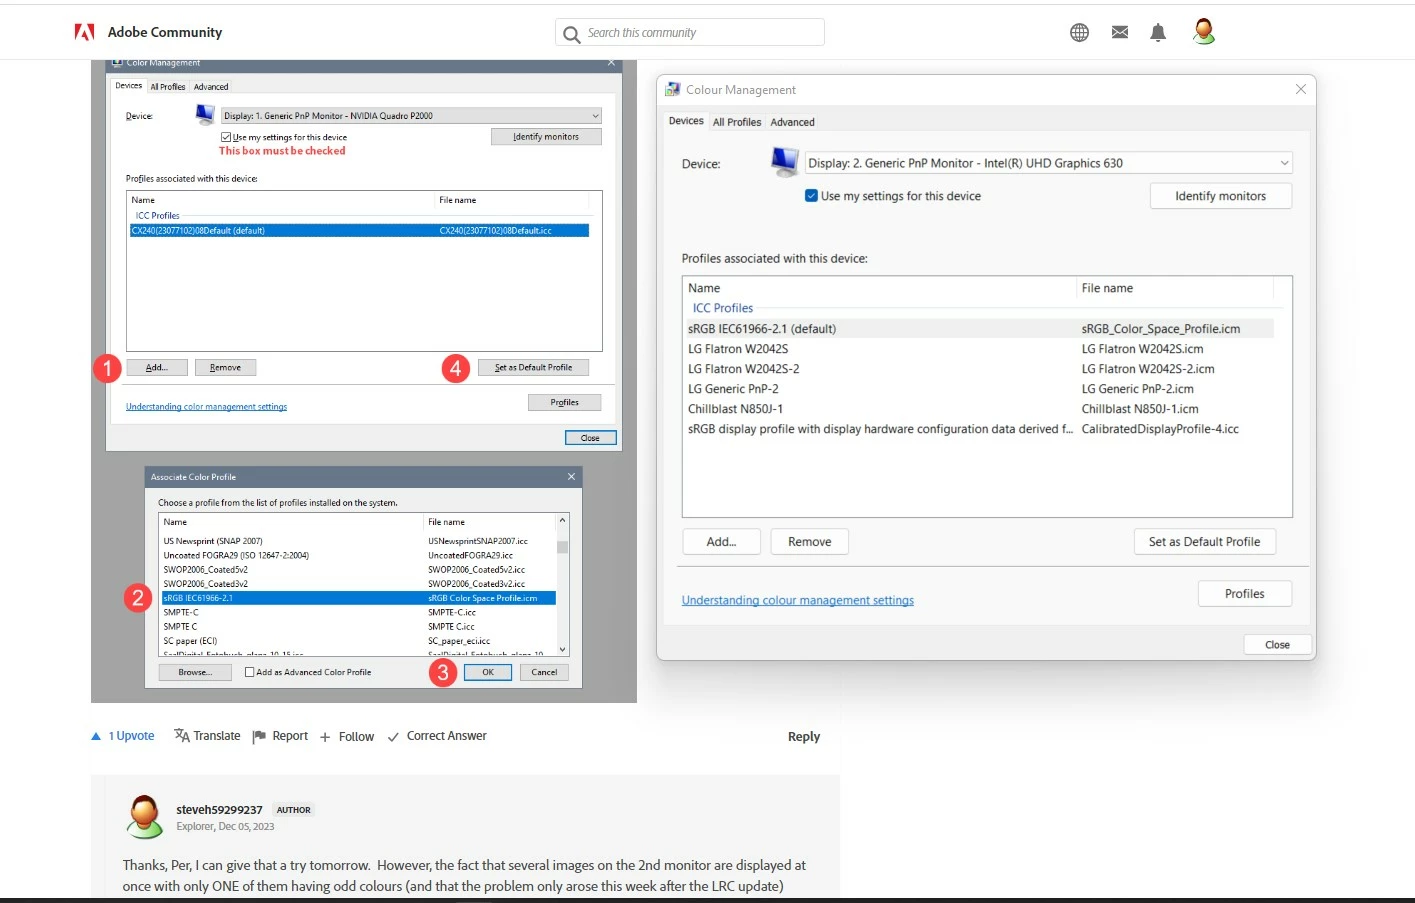The height and width of the screenshot is (903, 1415).
Task: Click the Profiles button
Action: (x=1245, y=594)
